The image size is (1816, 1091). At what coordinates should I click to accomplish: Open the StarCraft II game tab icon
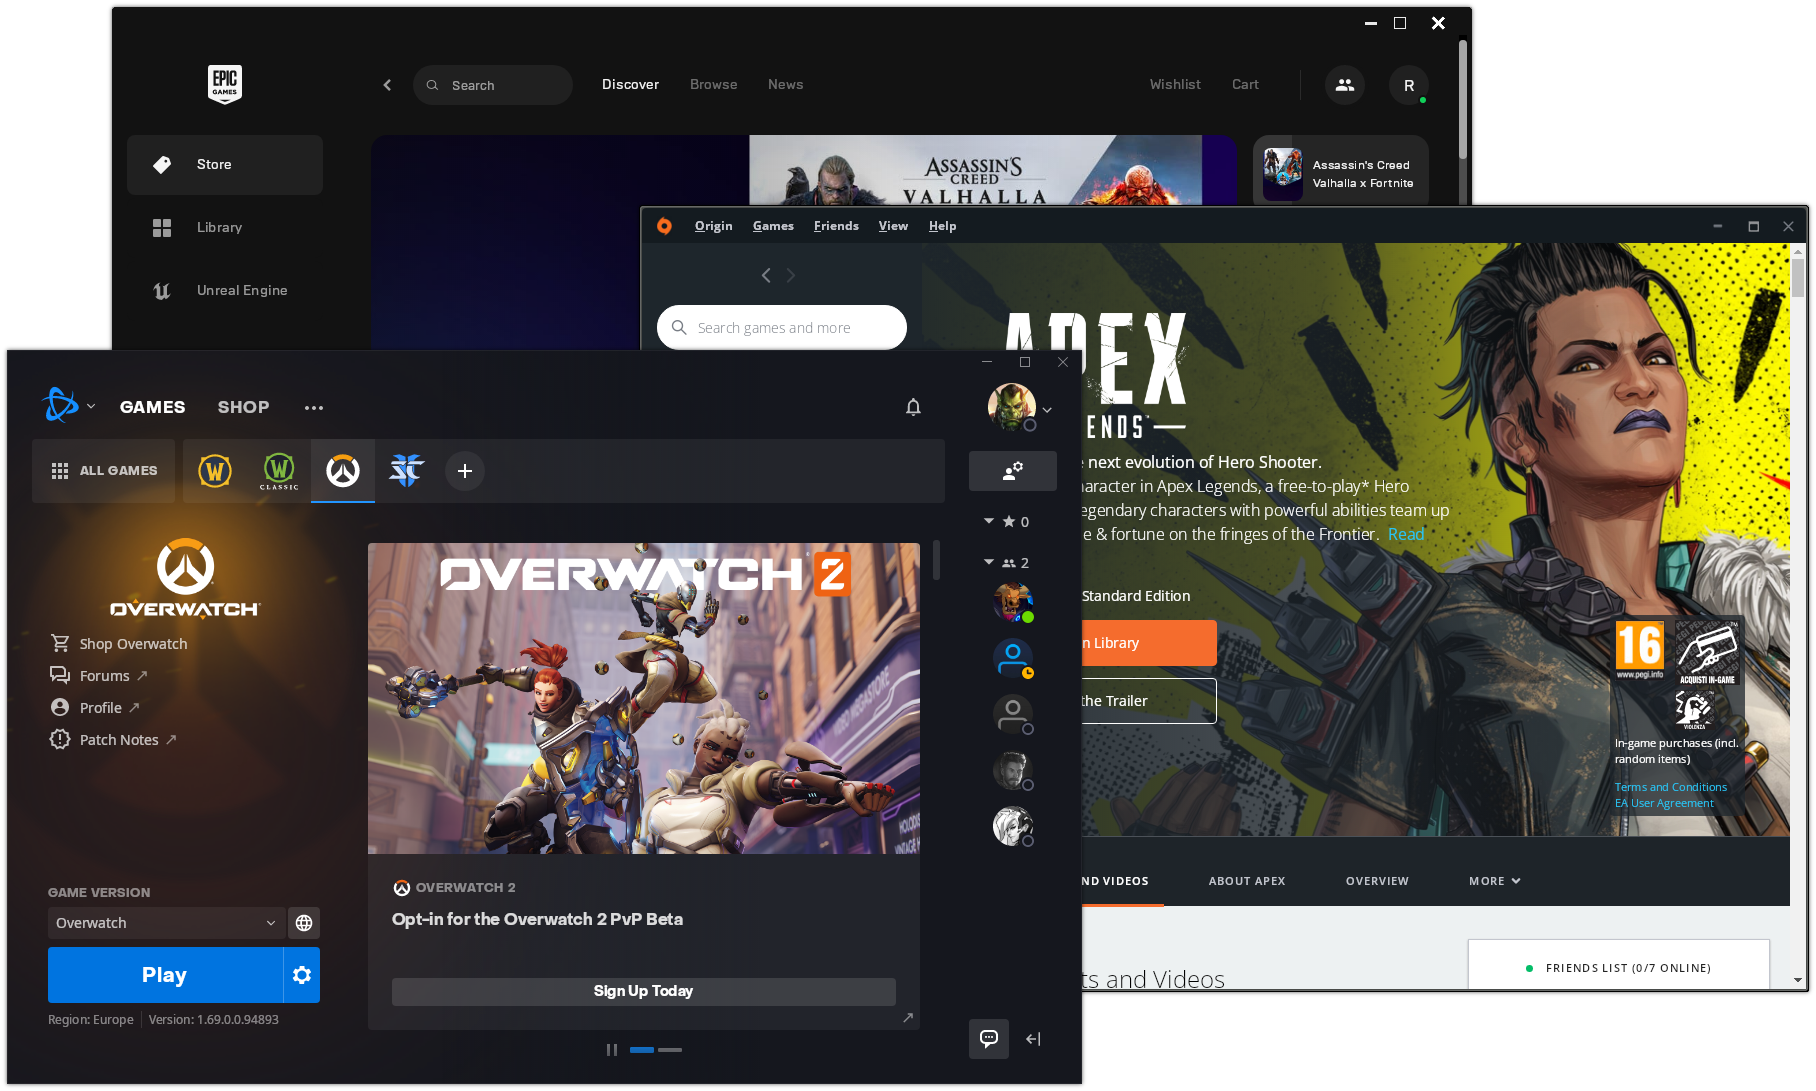(x=406, y=470)
